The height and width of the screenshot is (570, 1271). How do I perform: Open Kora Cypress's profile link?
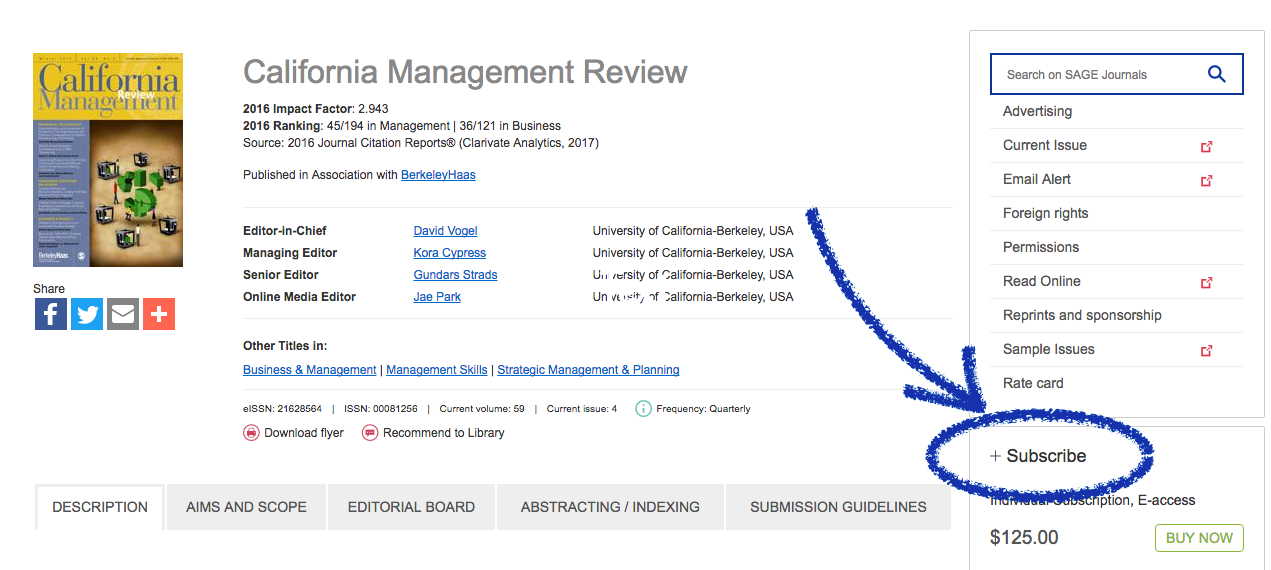[450, 253]
